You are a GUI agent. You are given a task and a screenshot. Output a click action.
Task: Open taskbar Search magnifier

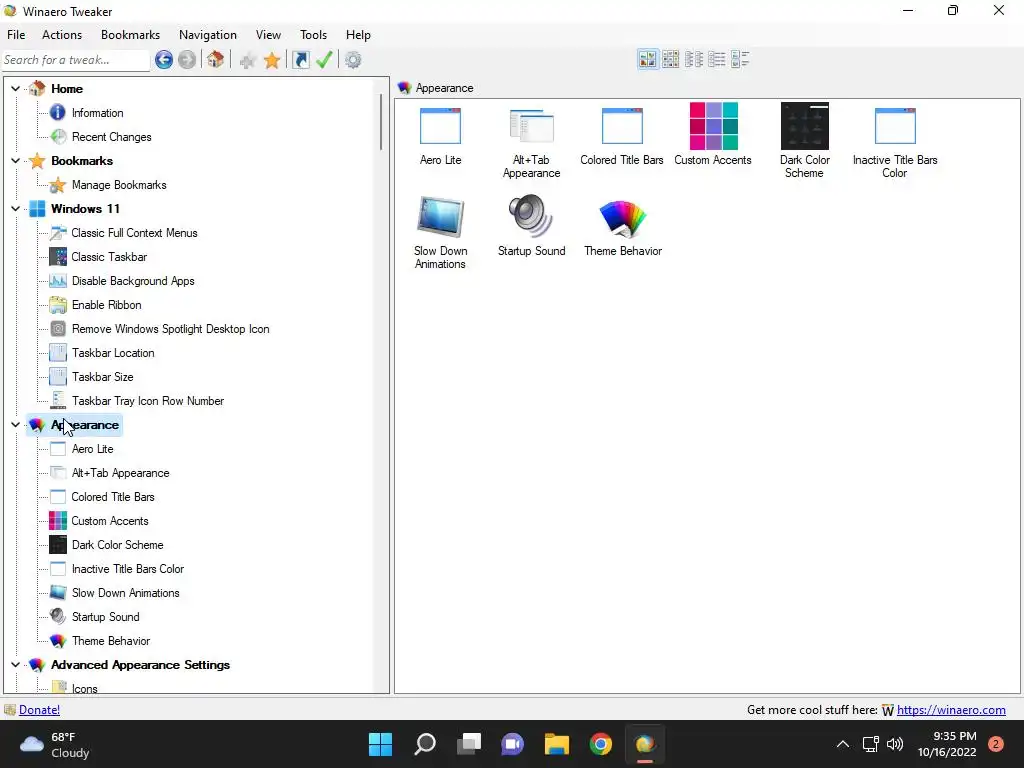424,744
